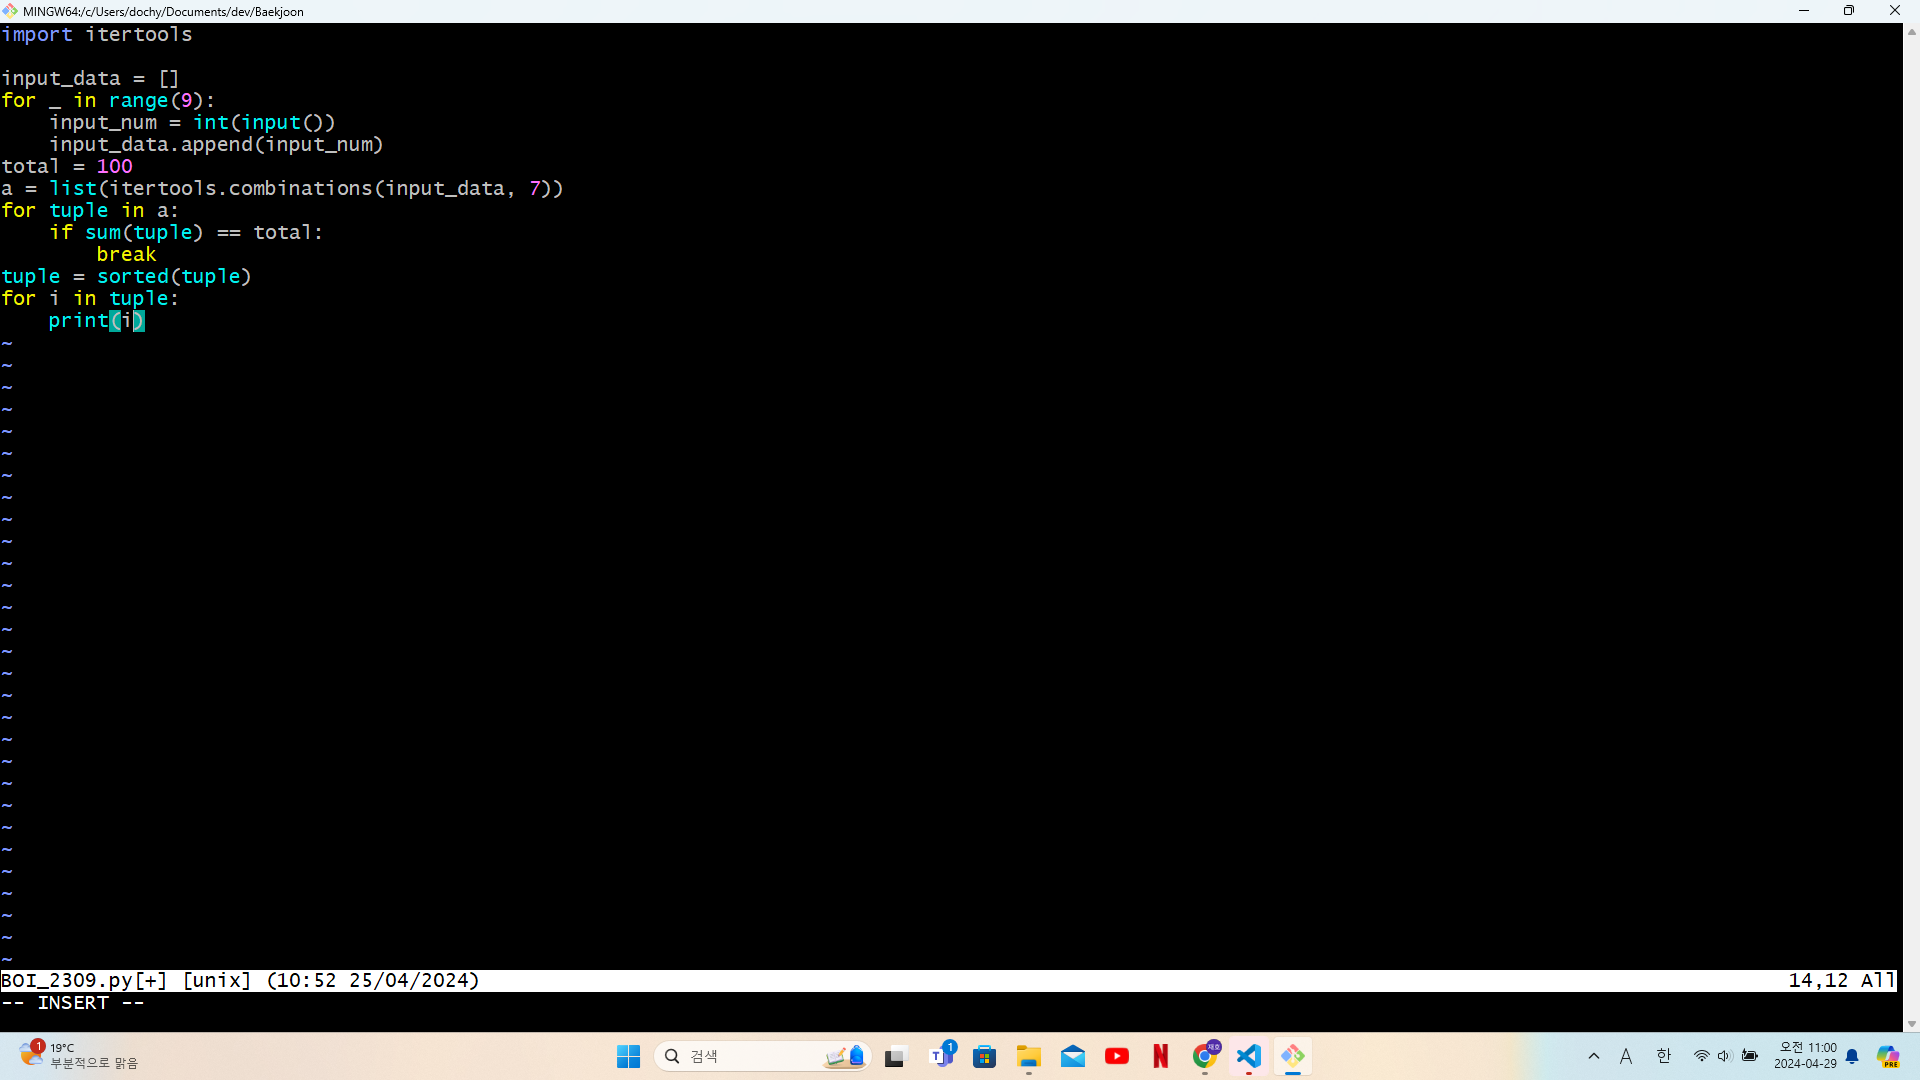Open the Copilot preview icon
The image size is (1920, 1080).
1887,1056
